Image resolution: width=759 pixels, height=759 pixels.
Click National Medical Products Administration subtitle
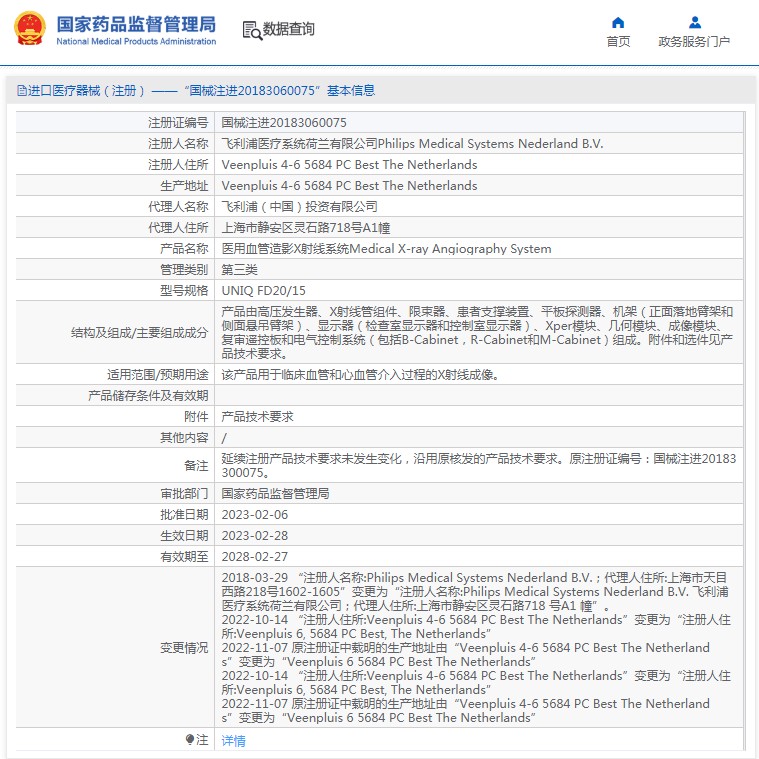point(136,42)
